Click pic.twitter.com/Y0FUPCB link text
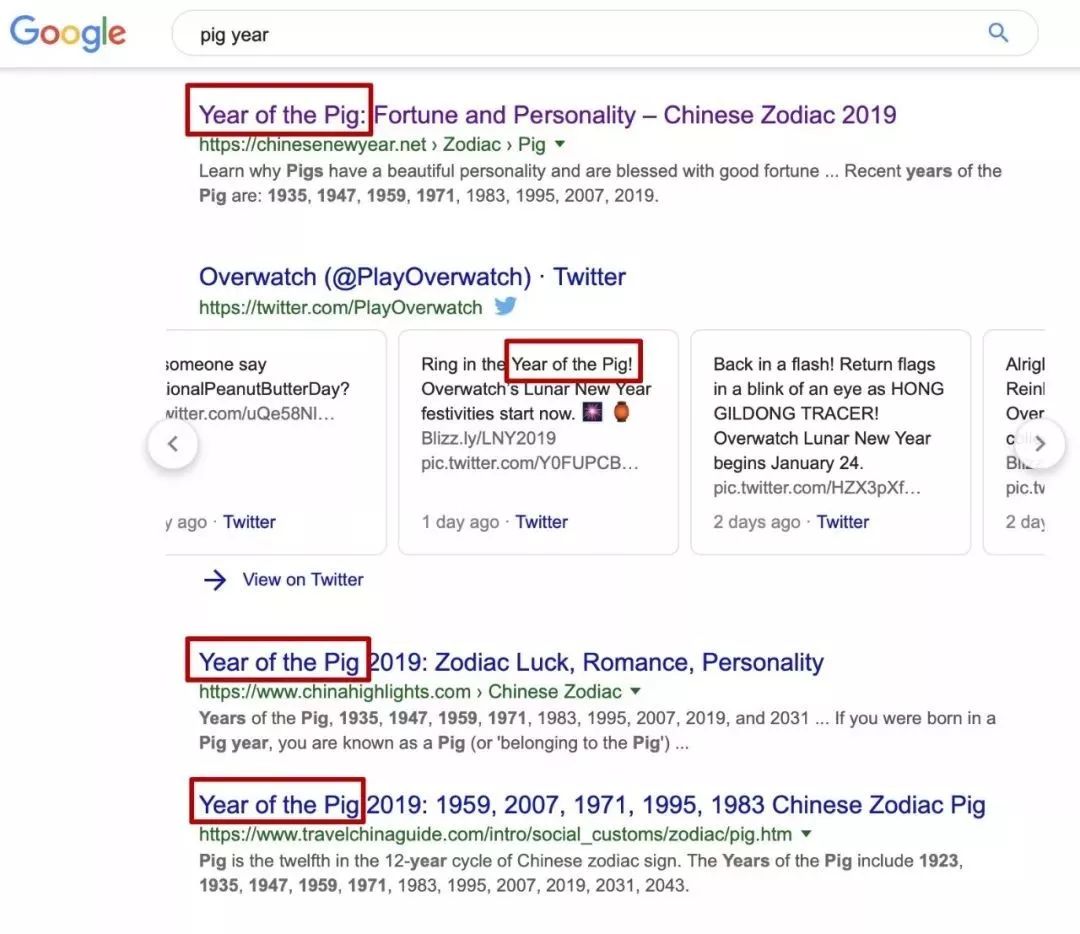Viewport: 1080px width, 934px height. [x=530, y=463]
